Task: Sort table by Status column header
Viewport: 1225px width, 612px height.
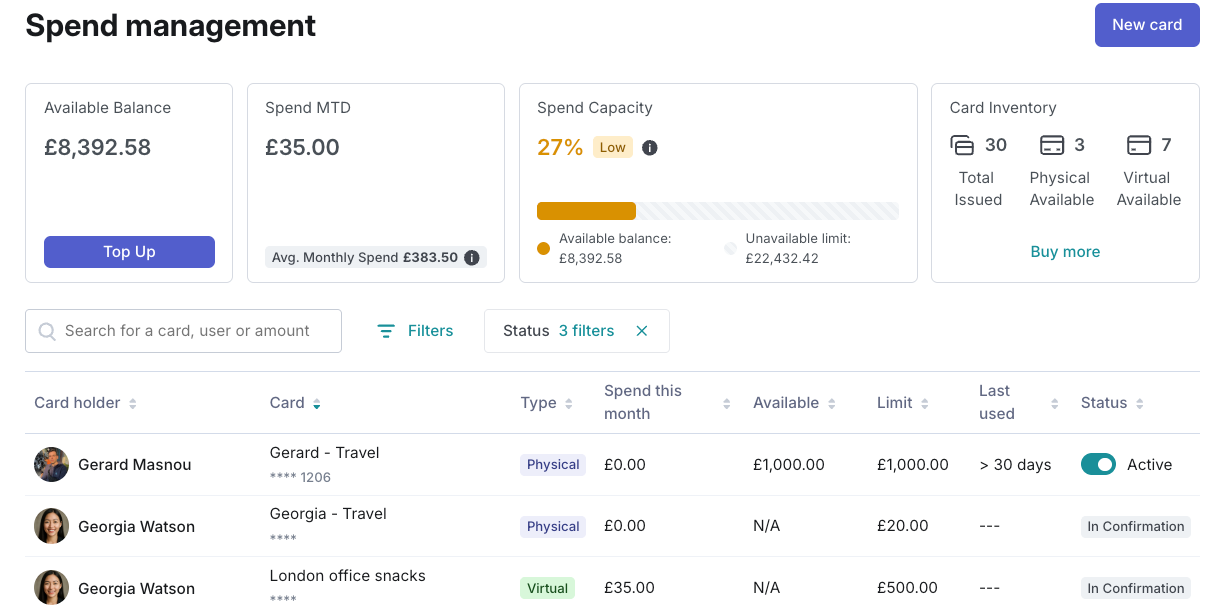Action: (1140, 404)
